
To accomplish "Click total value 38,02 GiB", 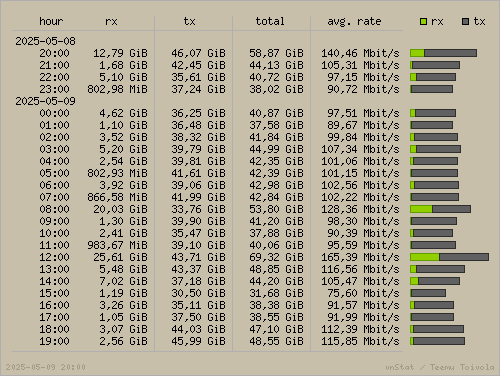I will (276, 89).
